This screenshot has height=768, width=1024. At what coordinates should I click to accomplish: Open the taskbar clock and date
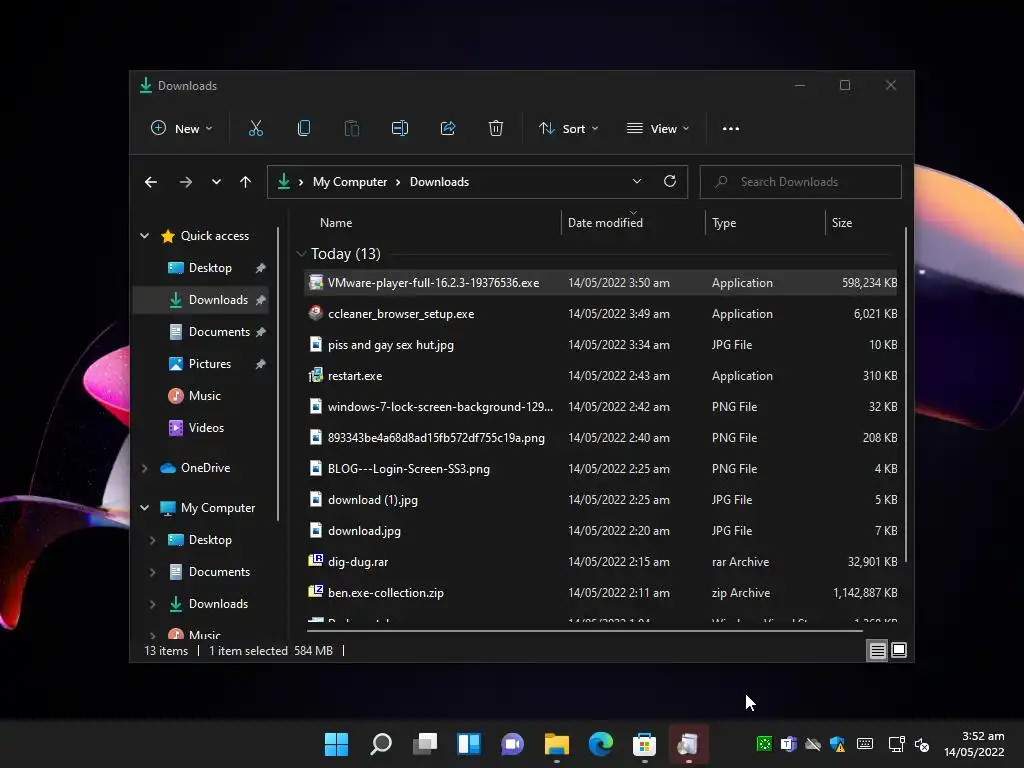coord(974,744)
